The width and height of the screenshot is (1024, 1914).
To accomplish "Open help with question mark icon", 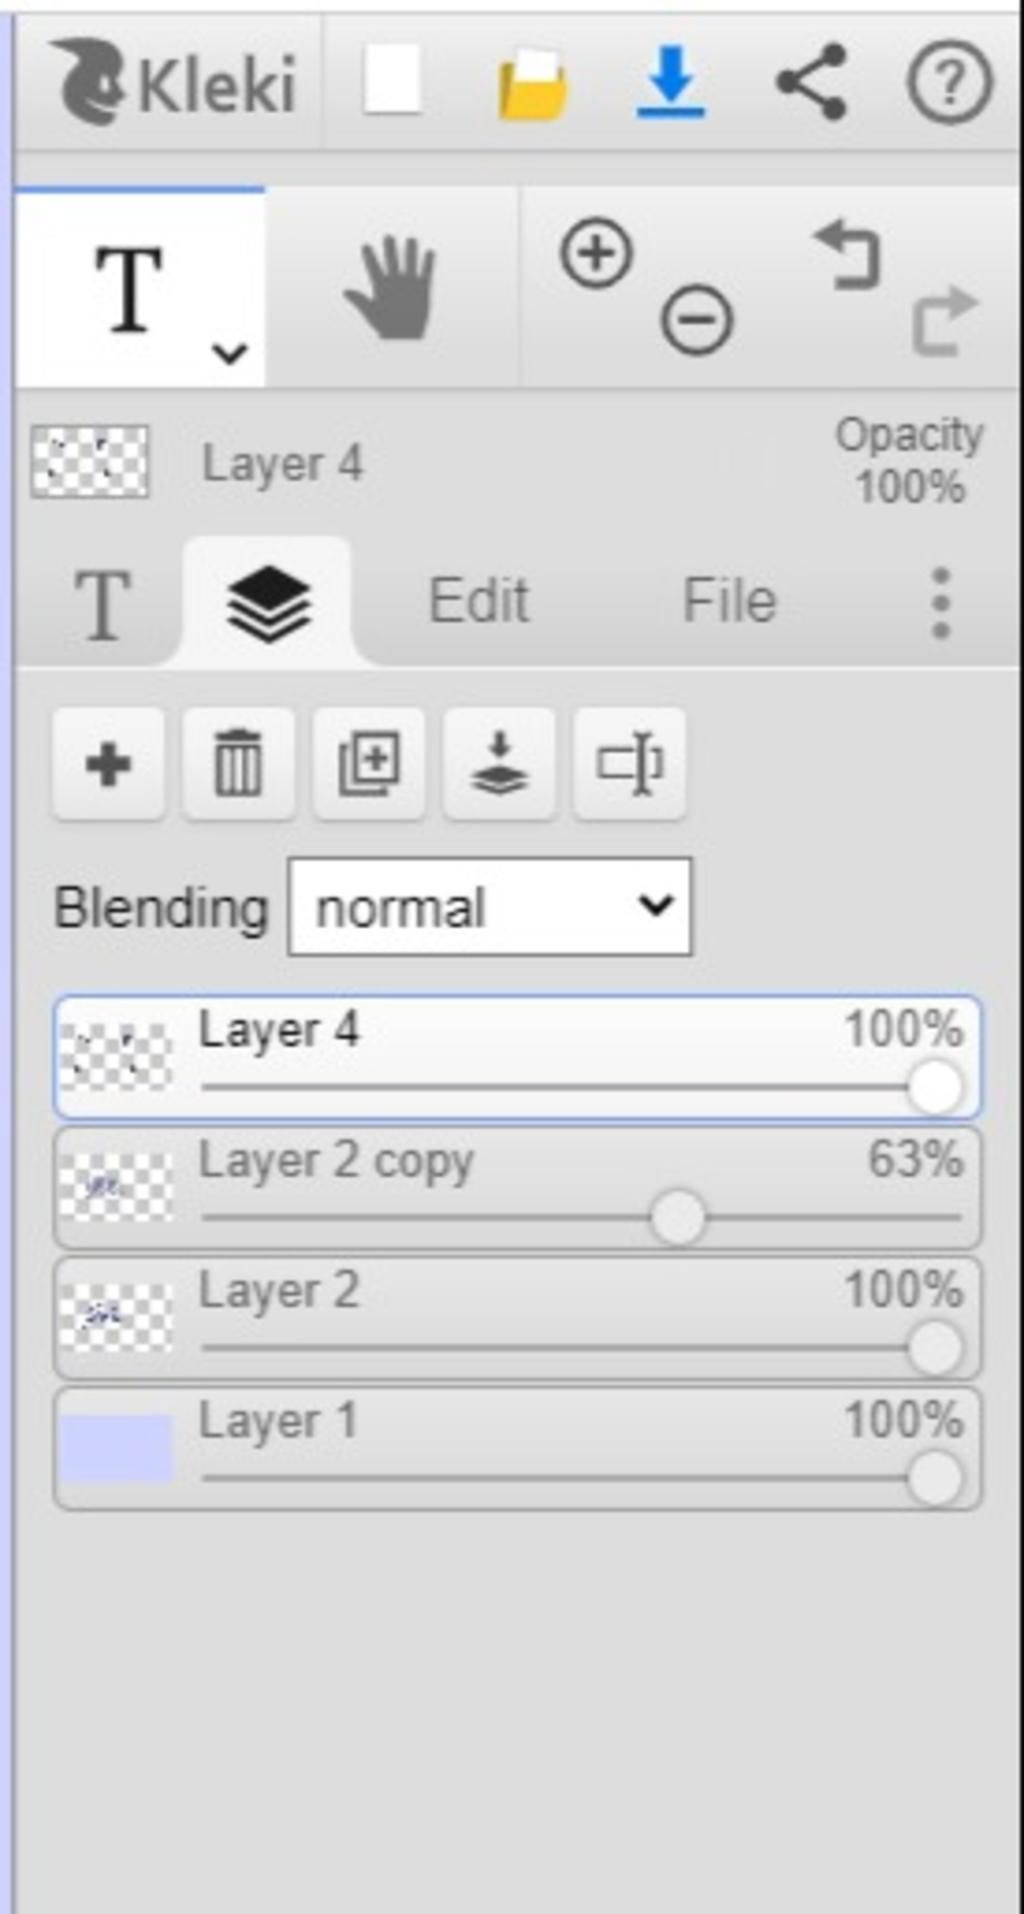I will tap(949, 82).
